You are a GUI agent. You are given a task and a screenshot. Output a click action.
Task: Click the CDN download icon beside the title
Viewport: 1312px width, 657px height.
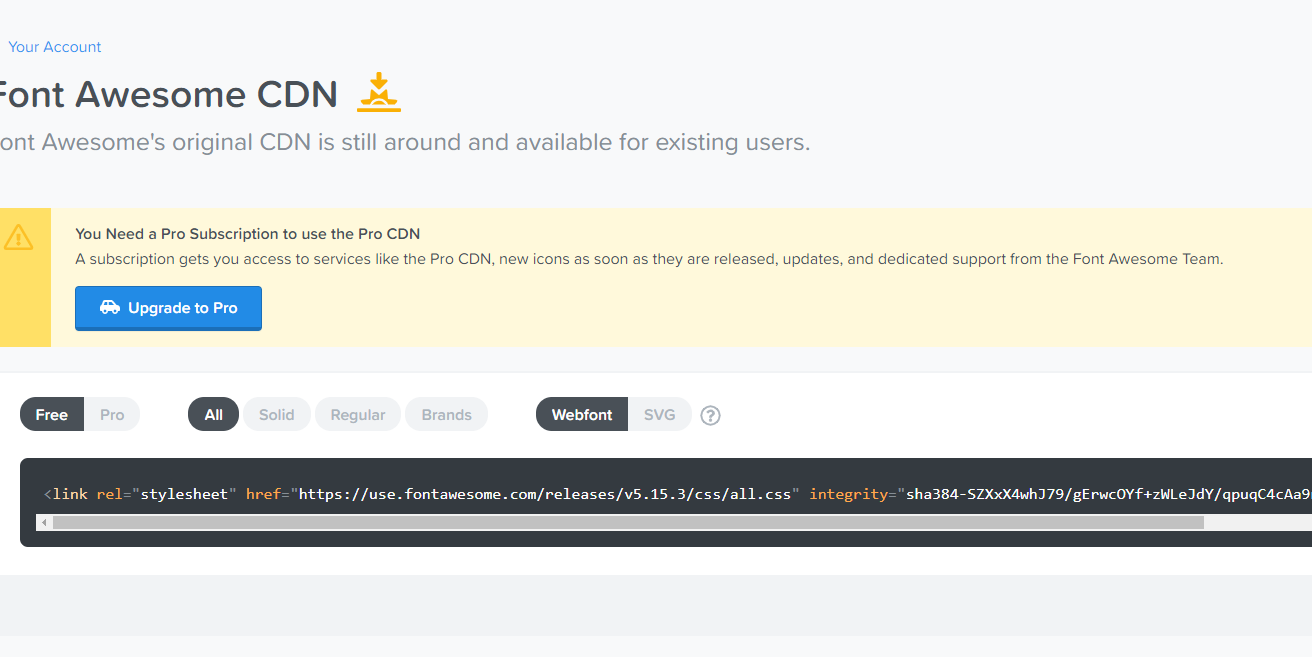pos(379,92)
